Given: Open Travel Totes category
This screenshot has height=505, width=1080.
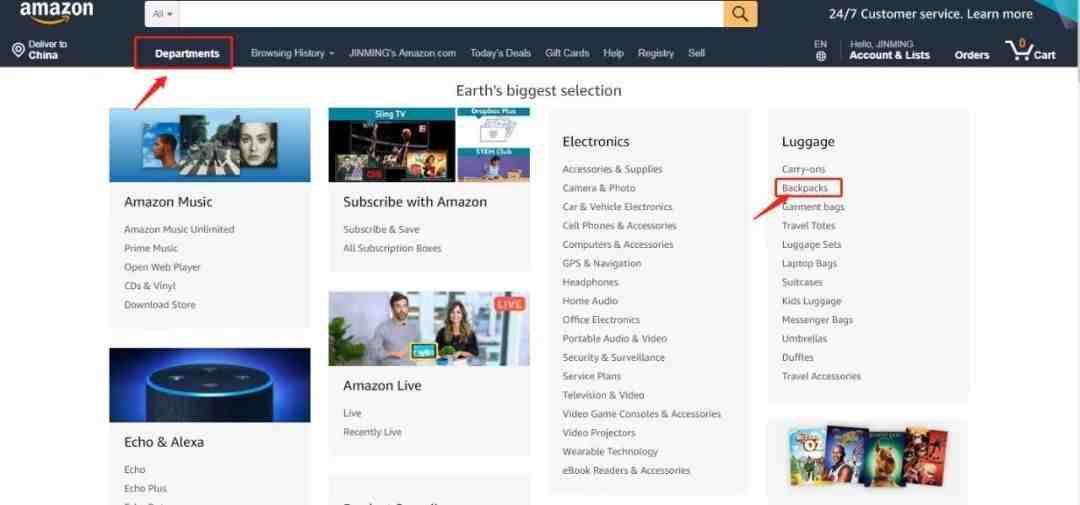Looking at the screenshot, I should pos(808,226).
